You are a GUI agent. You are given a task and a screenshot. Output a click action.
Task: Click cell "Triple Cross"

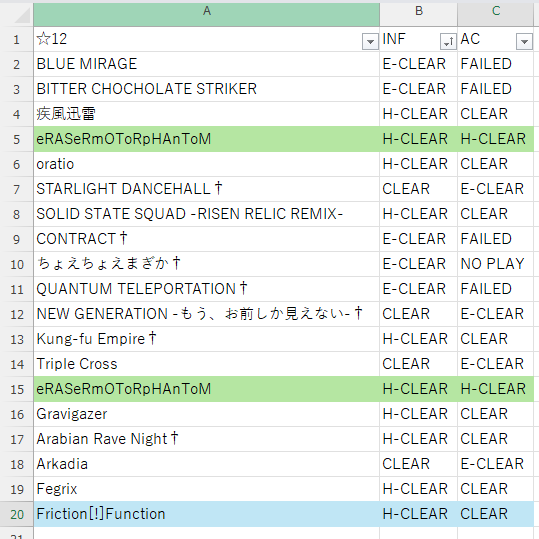point(207,364)
